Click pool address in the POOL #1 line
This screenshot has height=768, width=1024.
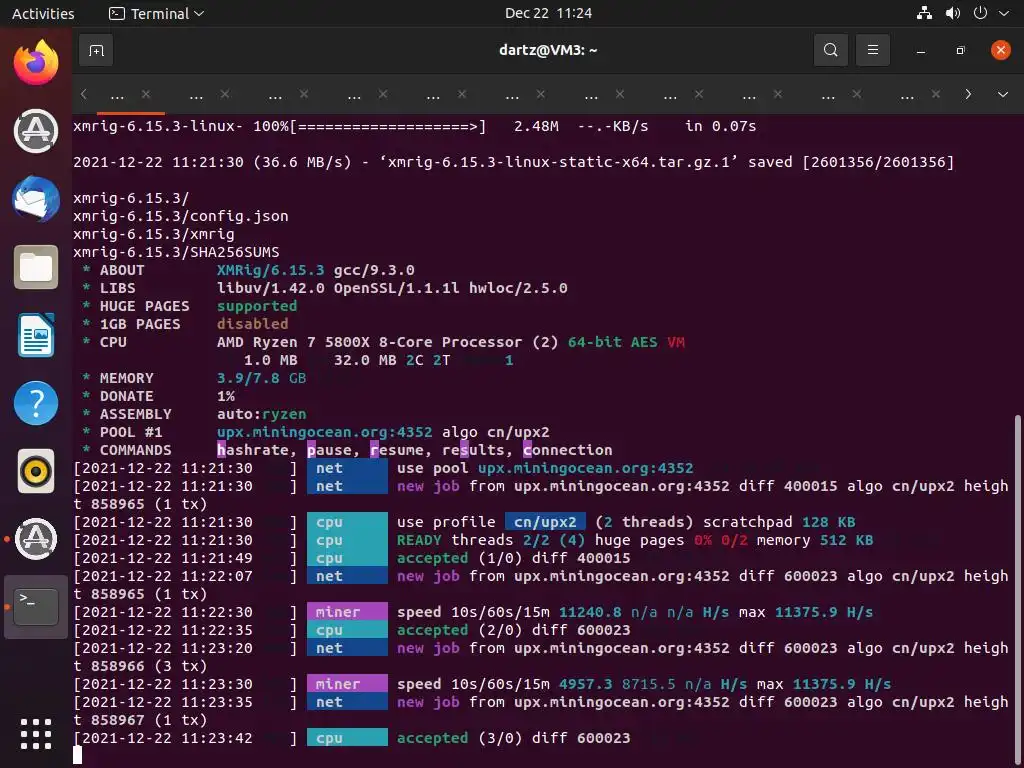click(x=325, y=432)
